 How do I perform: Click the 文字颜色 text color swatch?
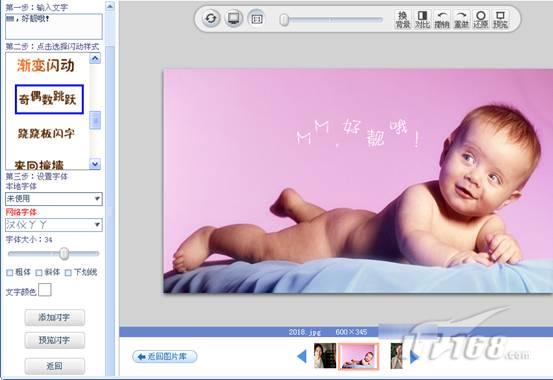pos(44,290)
